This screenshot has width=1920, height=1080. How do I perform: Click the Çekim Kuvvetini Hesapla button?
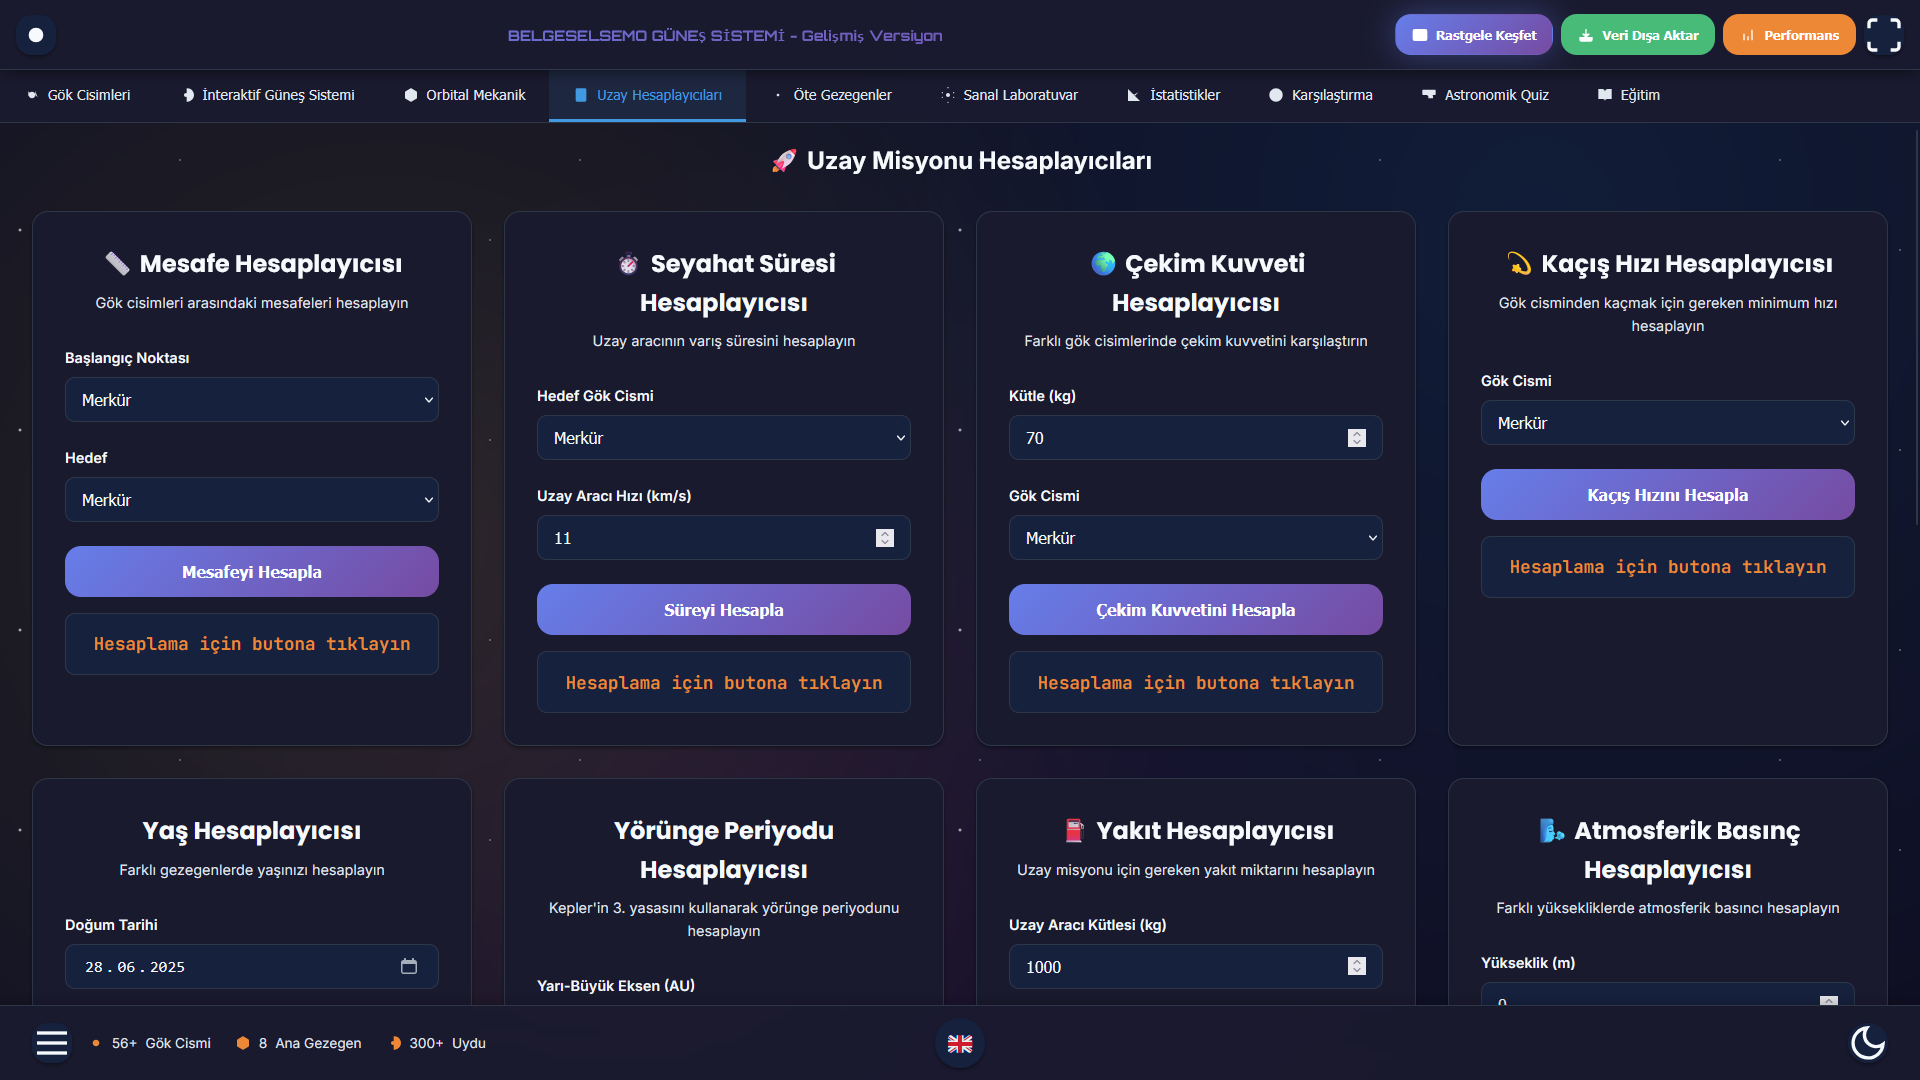pos(1195,610)
